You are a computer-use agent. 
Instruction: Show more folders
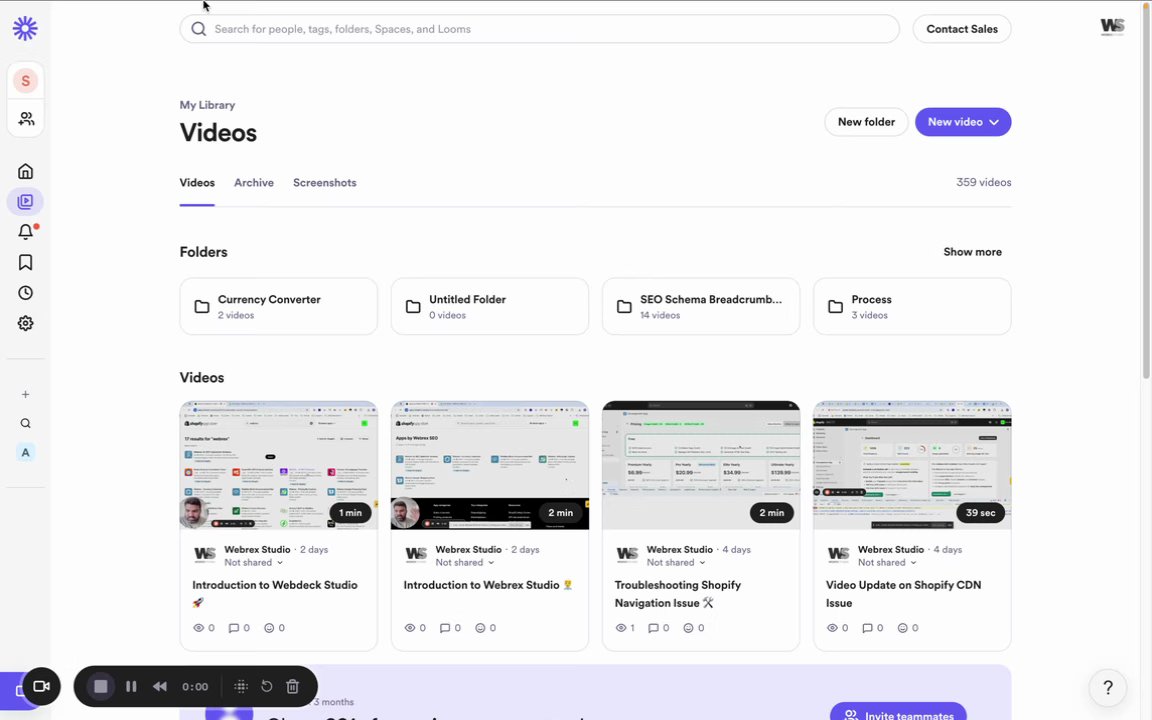(972, 252)
